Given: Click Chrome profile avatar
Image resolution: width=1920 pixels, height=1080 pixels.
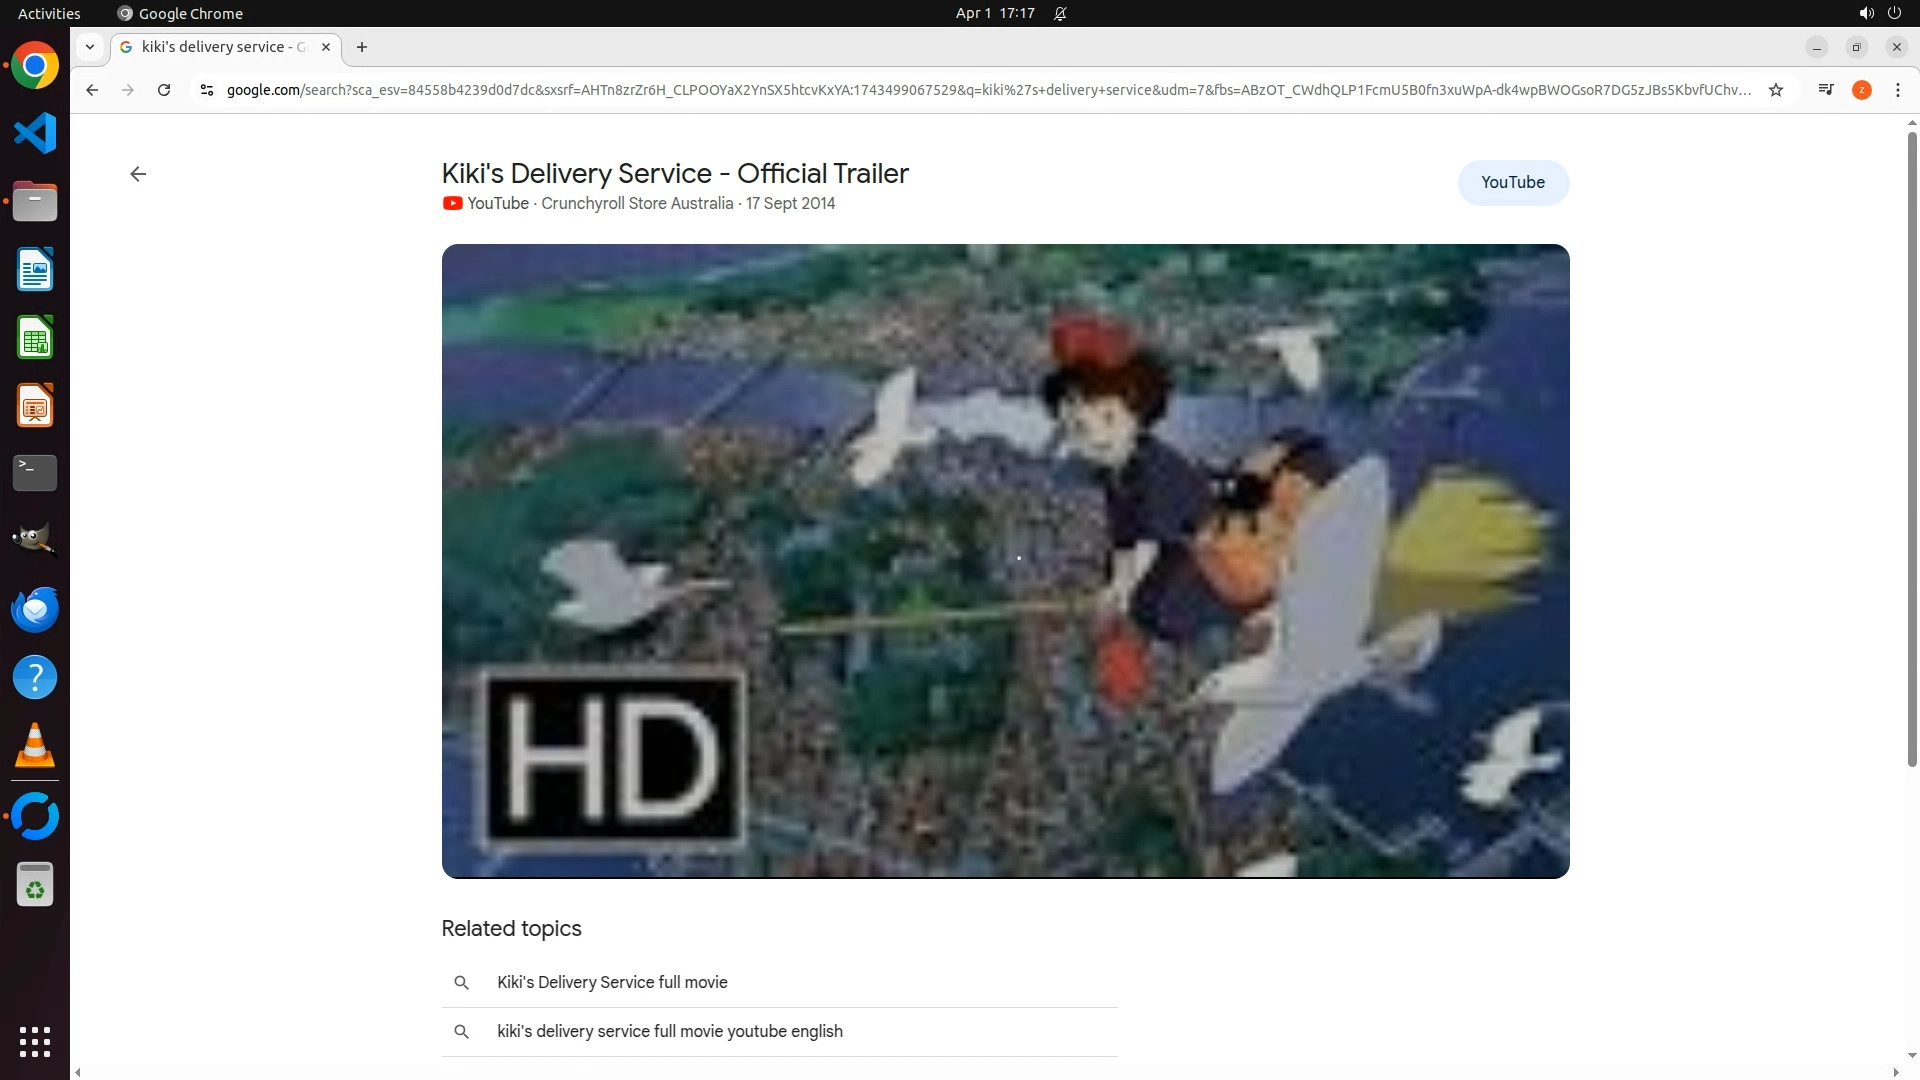Looking at the screenshot, I should coord(1861,90).
